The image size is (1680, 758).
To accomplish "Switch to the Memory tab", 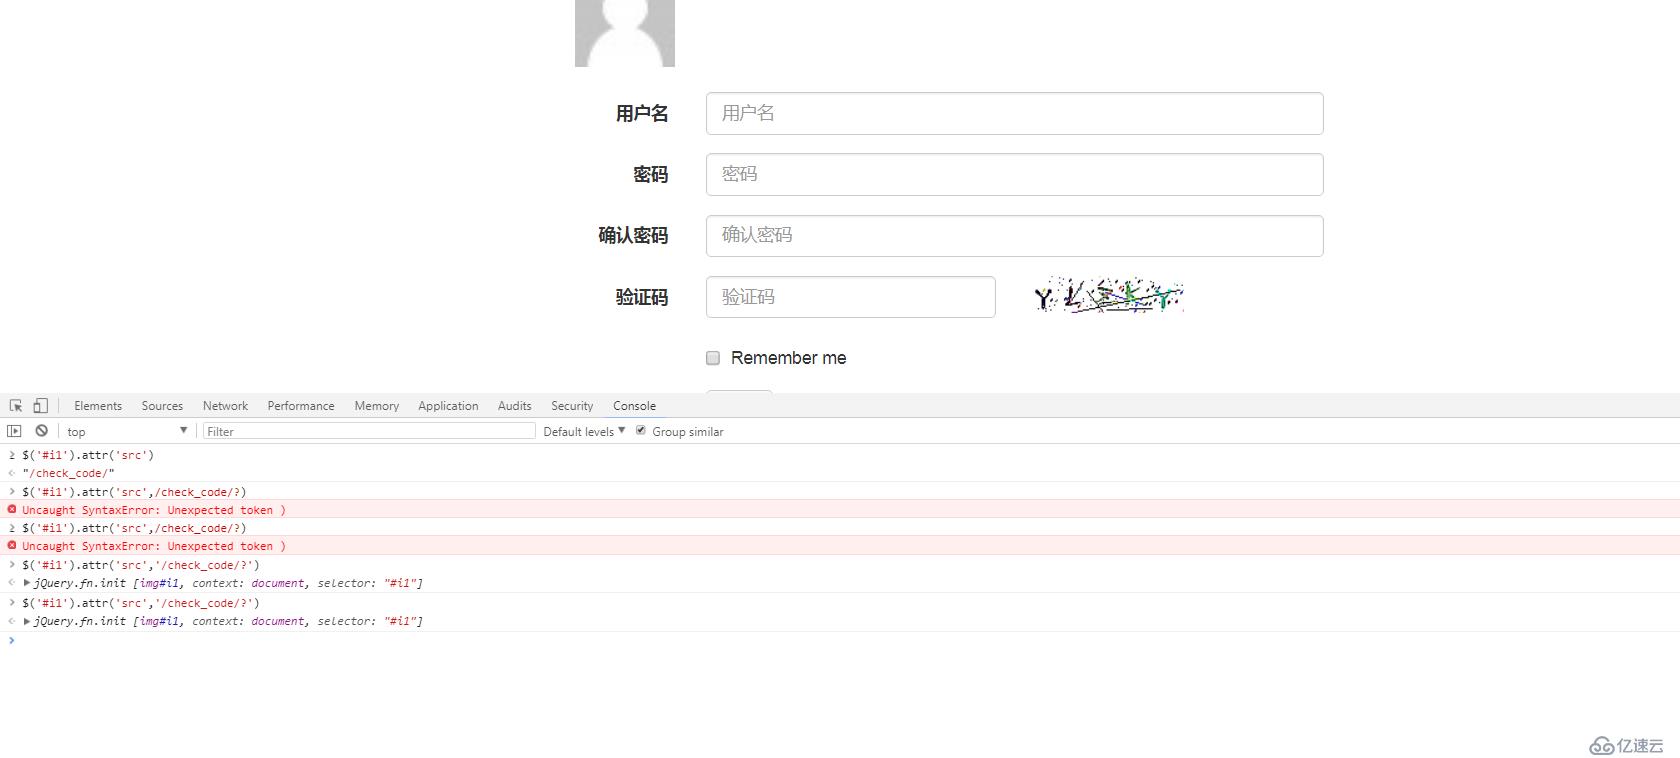I will click(376, 406).
